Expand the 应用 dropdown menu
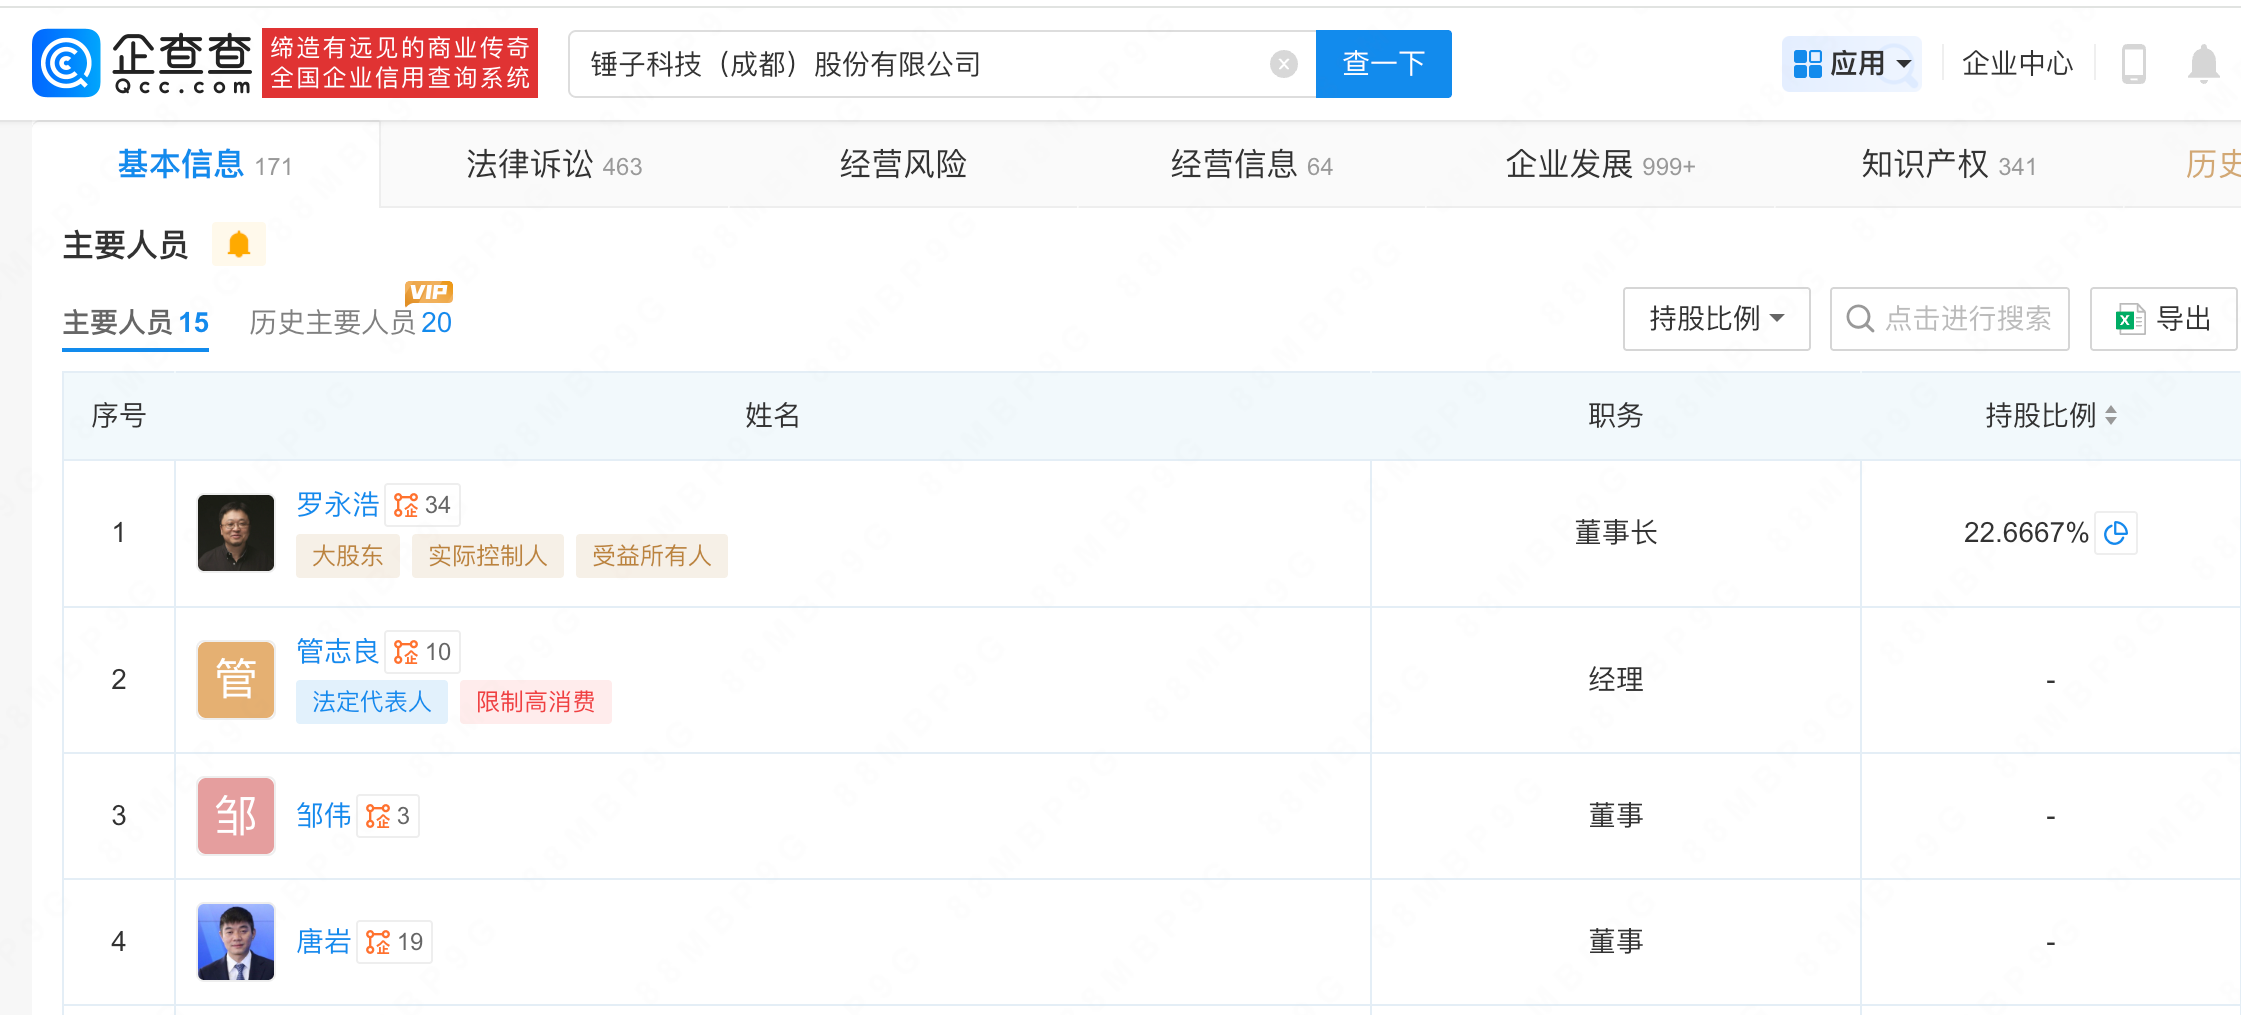This screenshot has width=2242, height=1016. [1851, 64]
